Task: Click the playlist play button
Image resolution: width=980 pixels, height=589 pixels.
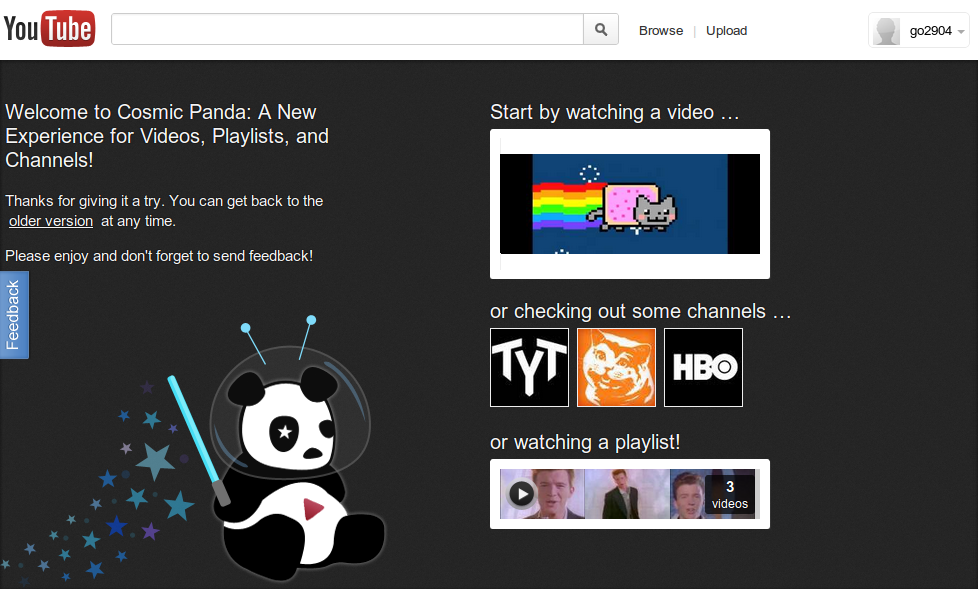Action: pos(522,494)
